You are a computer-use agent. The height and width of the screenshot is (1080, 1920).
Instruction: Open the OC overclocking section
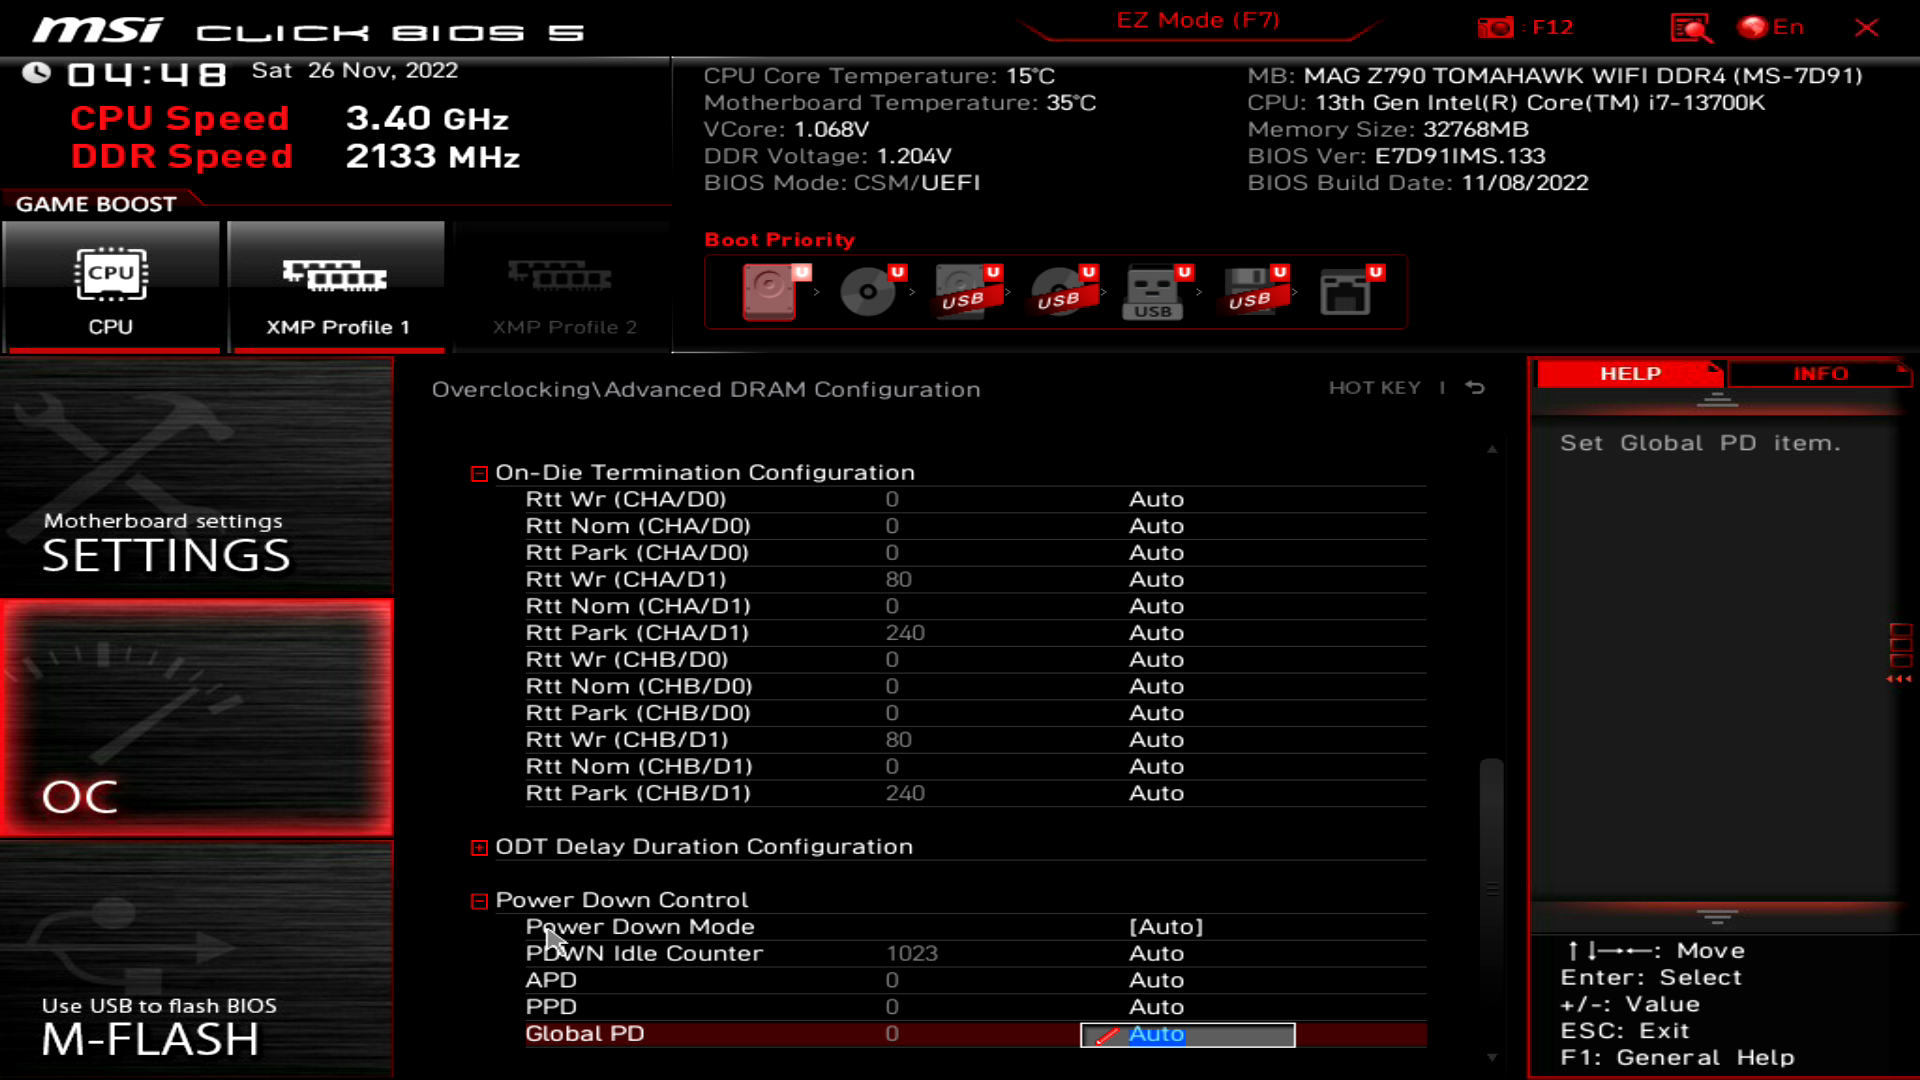196,718
